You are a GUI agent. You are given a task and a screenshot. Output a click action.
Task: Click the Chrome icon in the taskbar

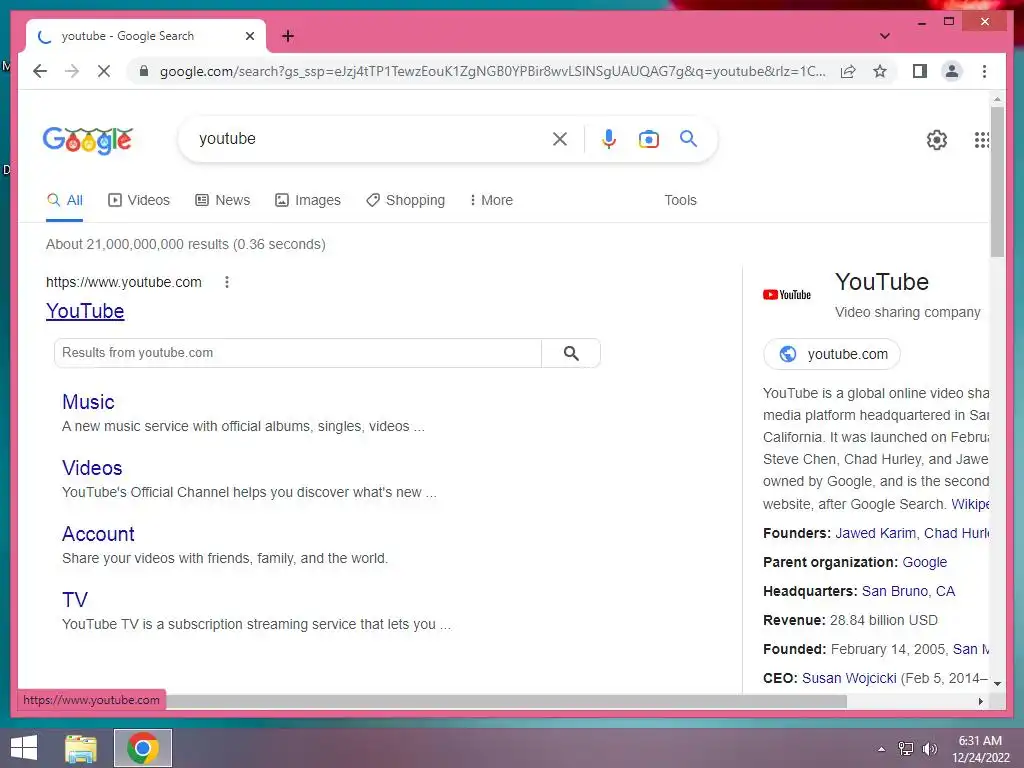click(143, 748)
